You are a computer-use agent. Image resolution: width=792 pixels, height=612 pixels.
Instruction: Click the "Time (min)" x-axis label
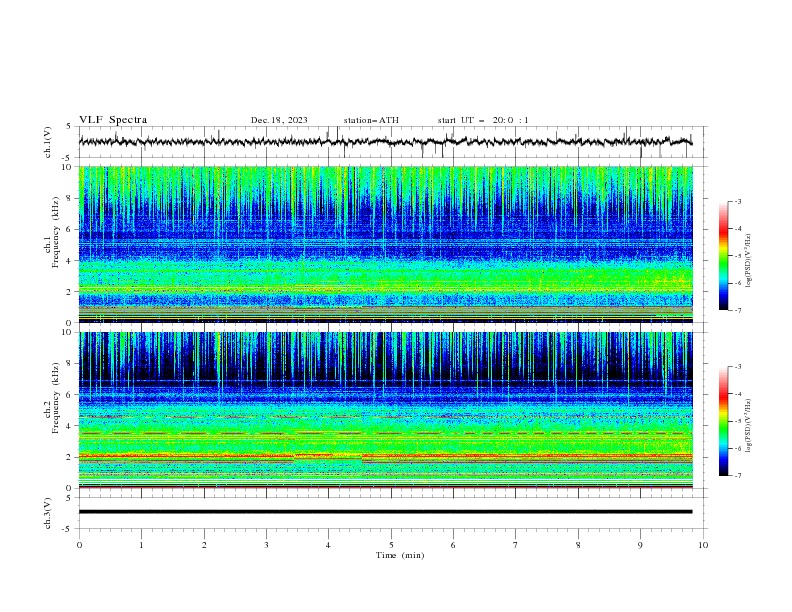click(400, 555)
